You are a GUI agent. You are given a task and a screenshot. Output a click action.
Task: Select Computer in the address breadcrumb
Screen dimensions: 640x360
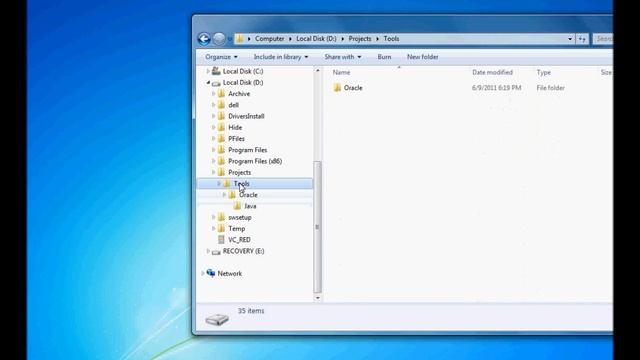coord(269,39)
